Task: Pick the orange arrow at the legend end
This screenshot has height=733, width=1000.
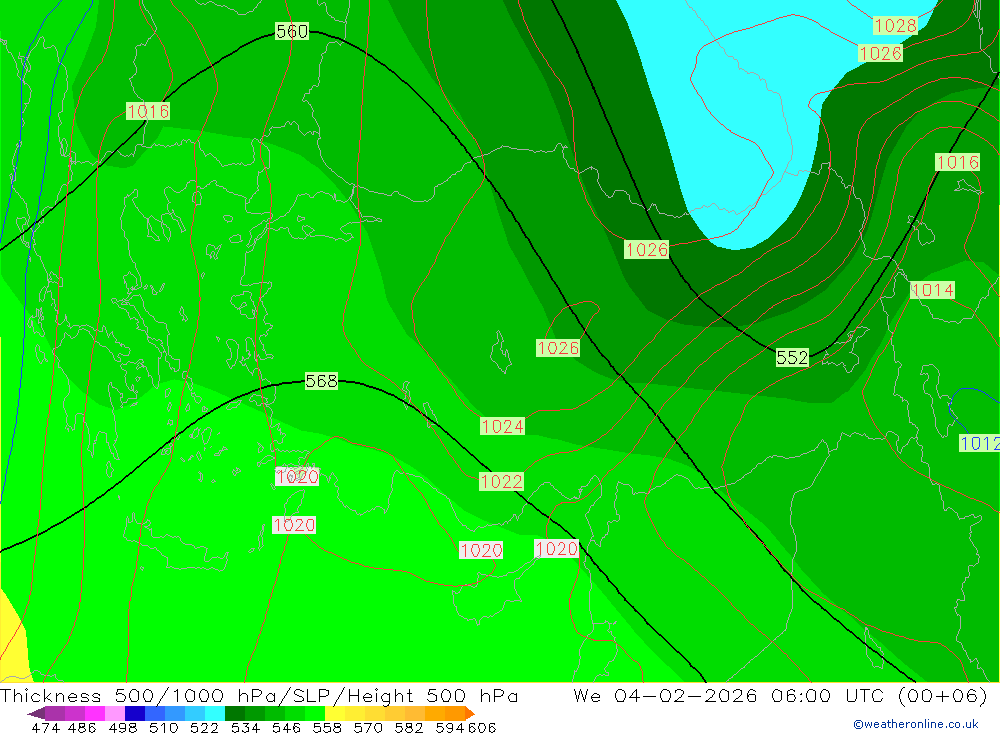Action: pyautogui.click(x=470, y=713)
